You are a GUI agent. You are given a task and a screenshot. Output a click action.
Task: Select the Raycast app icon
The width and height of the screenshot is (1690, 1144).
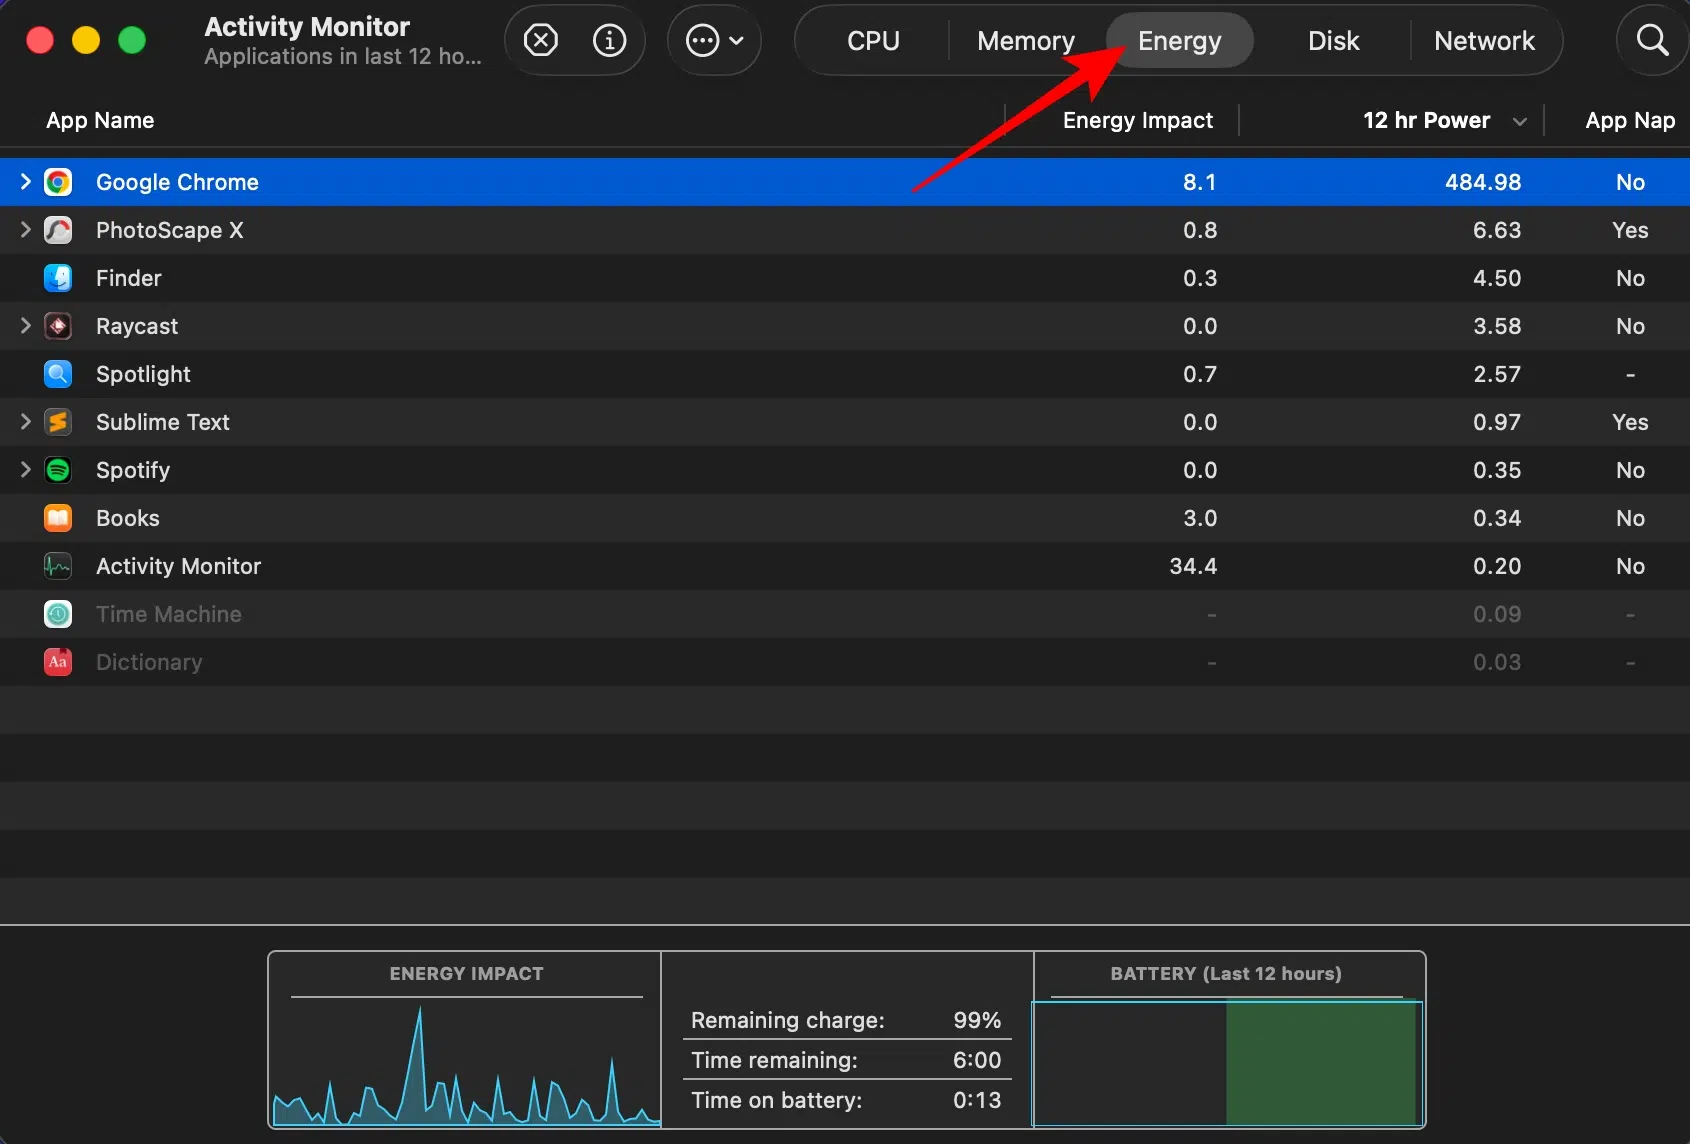pos(58,326)
